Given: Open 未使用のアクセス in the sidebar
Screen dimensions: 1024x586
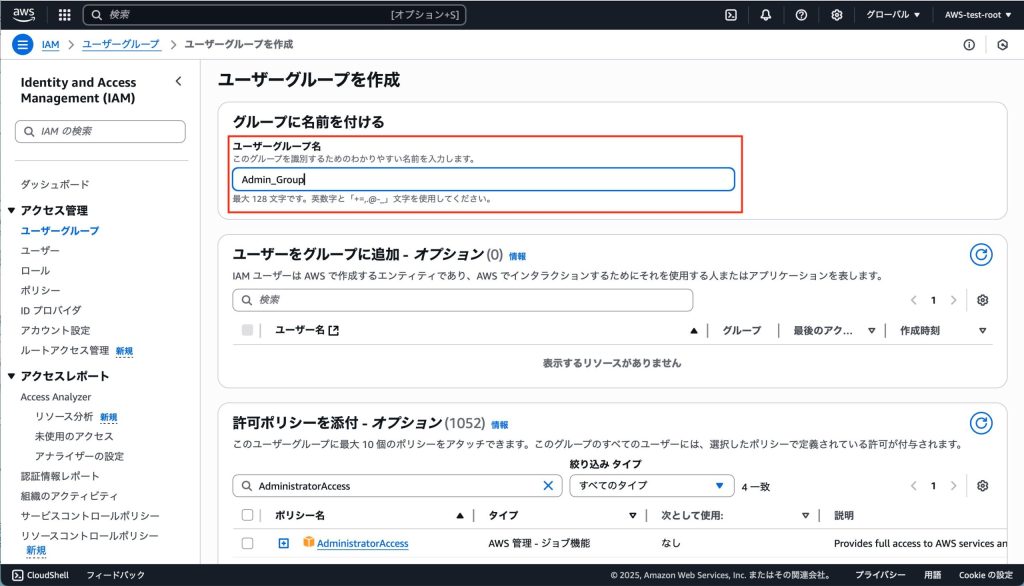Looking at the screenshot, I should click(74, 436).
